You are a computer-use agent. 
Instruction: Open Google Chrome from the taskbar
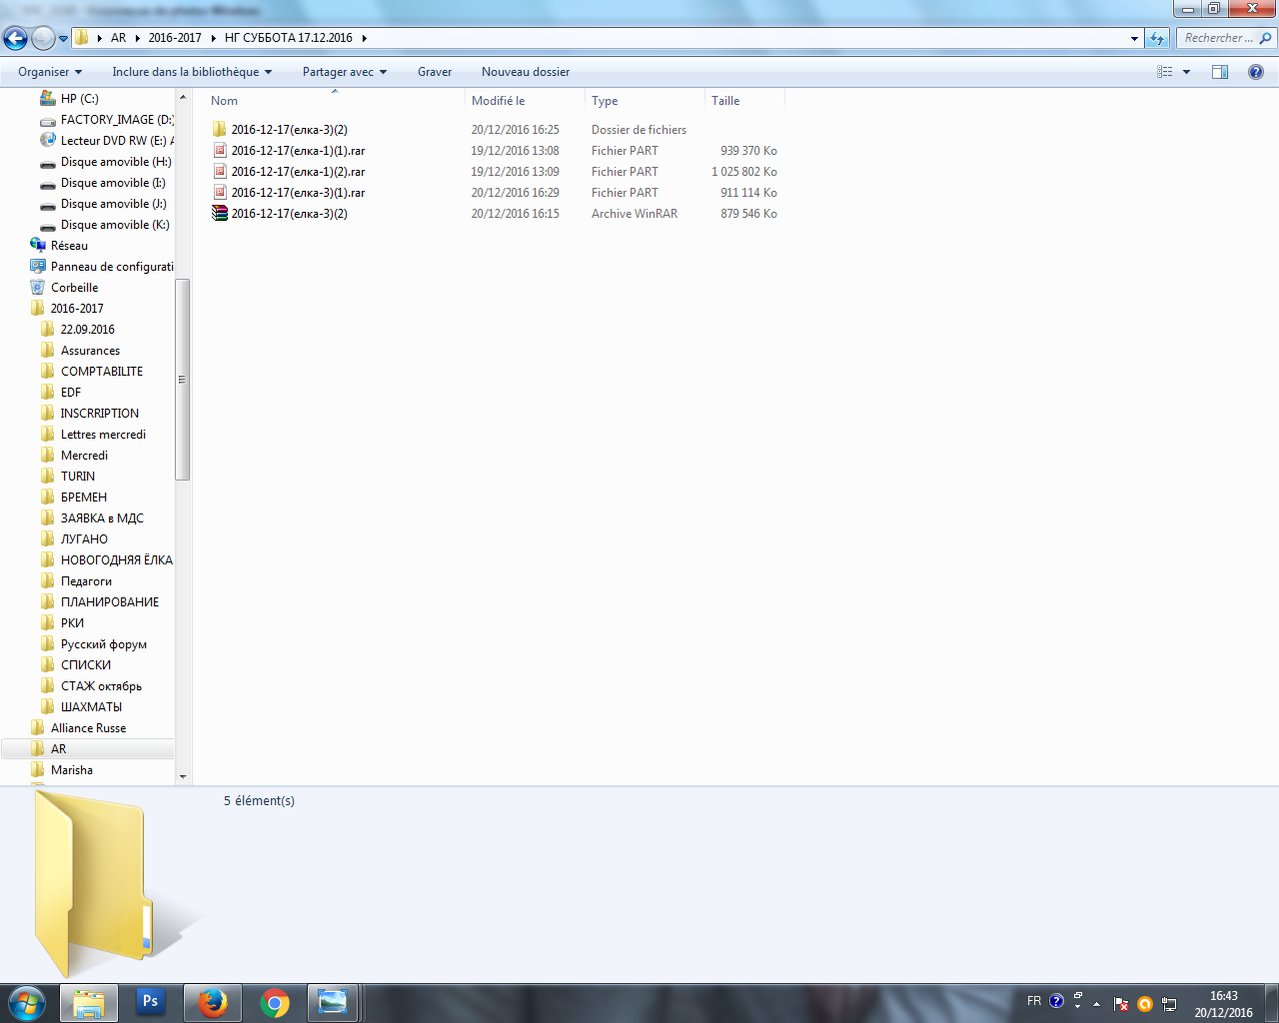tap(274, 1001)
